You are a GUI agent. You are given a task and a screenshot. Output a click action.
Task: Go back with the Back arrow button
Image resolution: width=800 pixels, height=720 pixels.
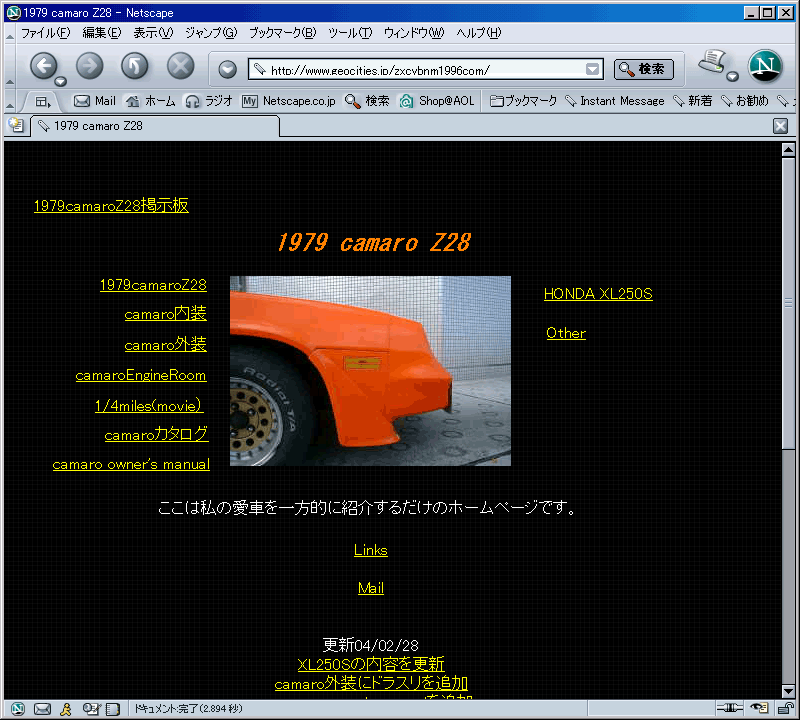pyautogui.click(x=43, y=66)
